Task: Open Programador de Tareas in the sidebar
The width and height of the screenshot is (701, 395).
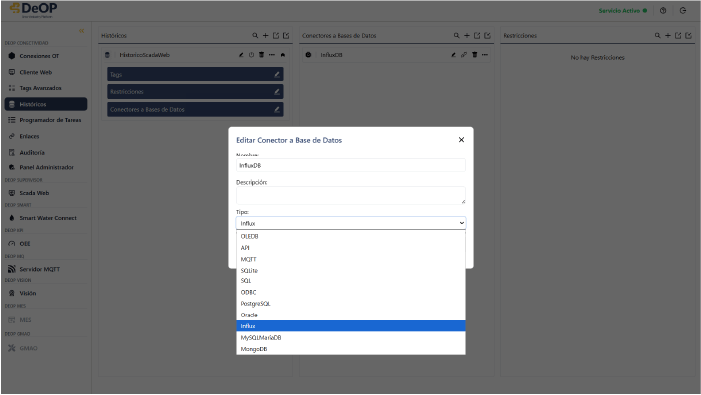Action: (x=46, y=120)
